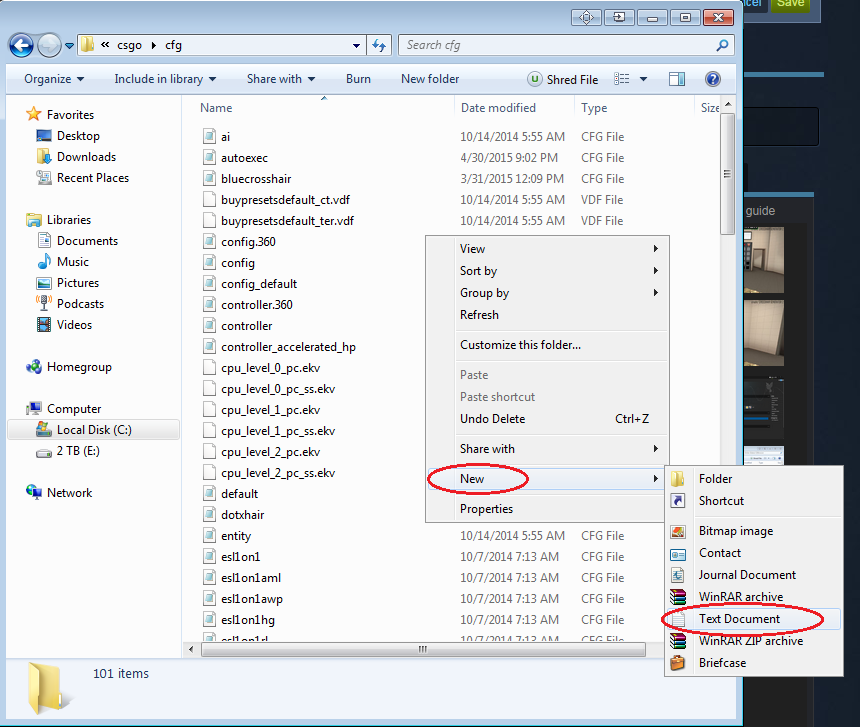Create a new Journal Document
Screen dimensions: 860x727
pyautogui.click(x=754, y=575)
